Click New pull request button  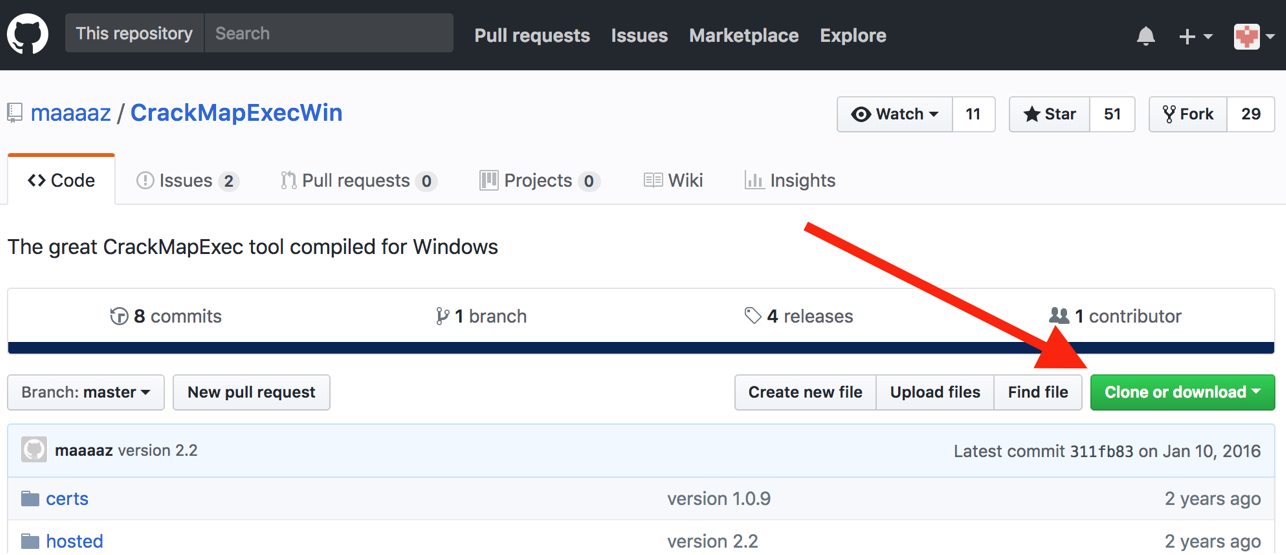pos(251,392)
